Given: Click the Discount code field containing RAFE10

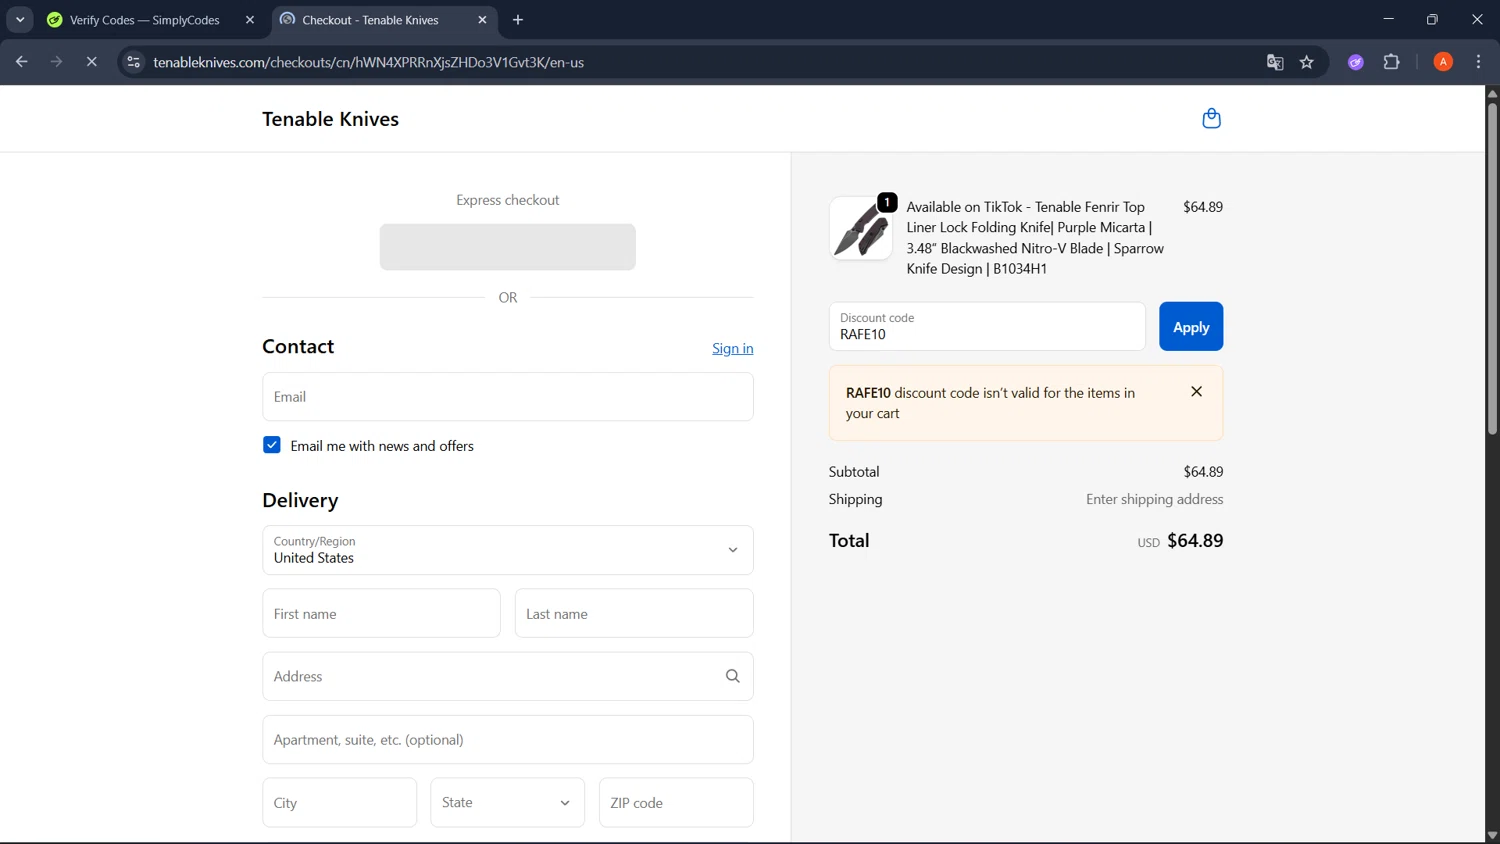Looking at the screenshot, I should [987, 327].
